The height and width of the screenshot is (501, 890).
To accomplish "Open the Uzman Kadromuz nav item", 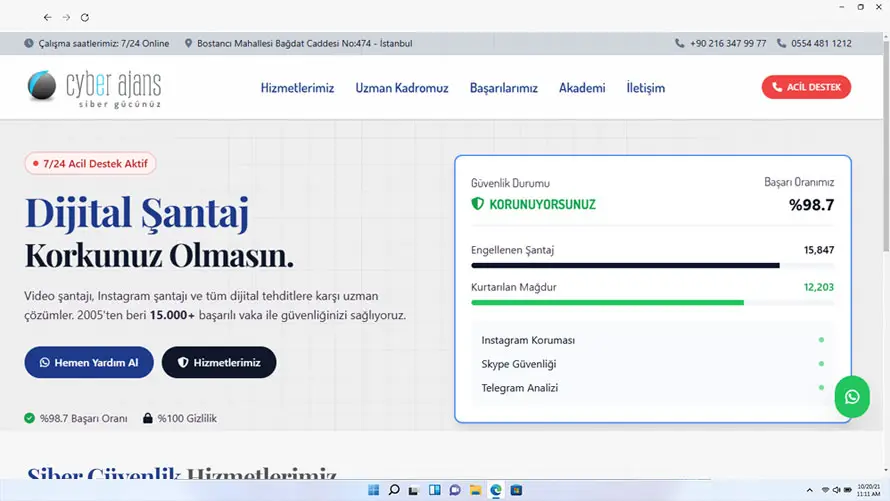I will [402, 88].
